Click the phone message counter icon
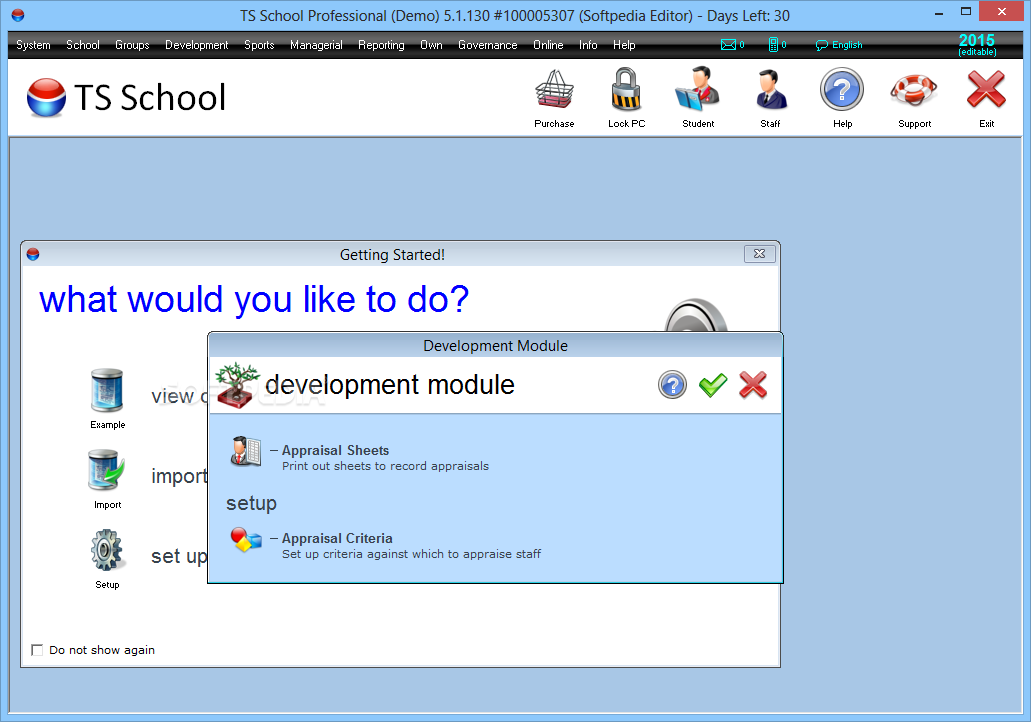Screen dimensions: 1031x722 pyautogui.click(x=777, y=45)
